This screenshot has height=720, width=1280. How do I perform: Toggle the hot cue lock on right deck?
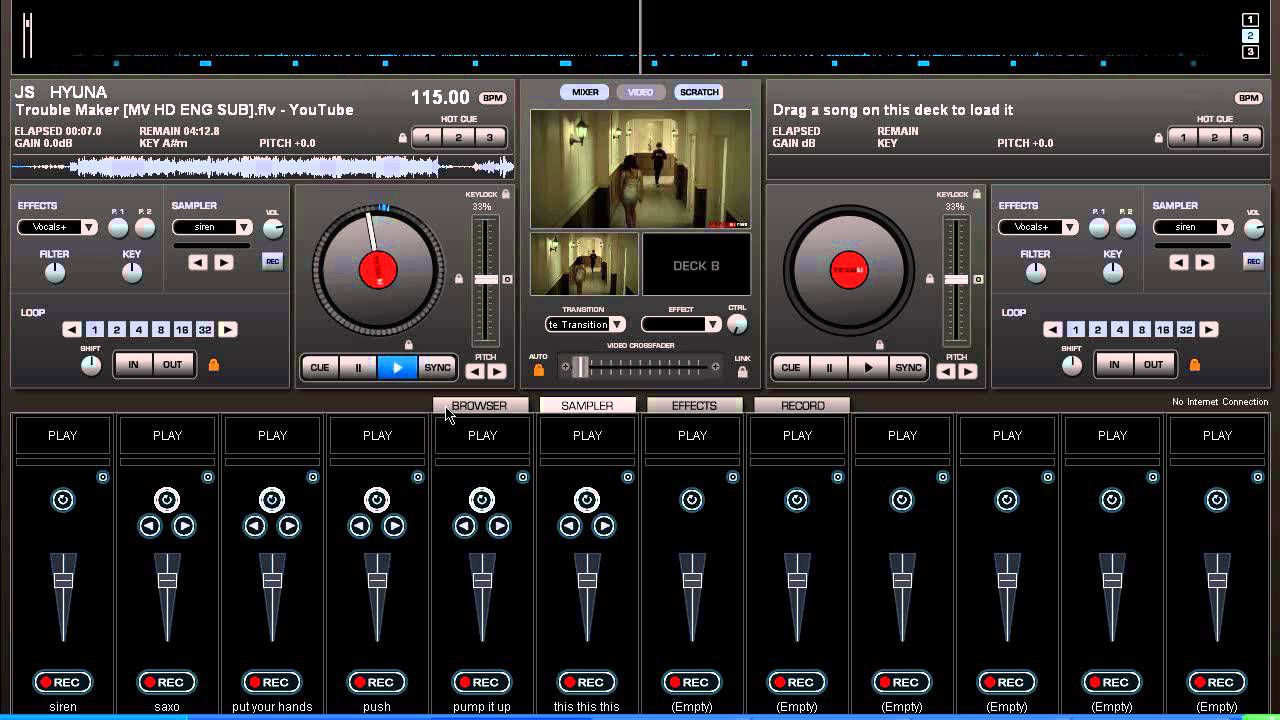point(1159,138)
